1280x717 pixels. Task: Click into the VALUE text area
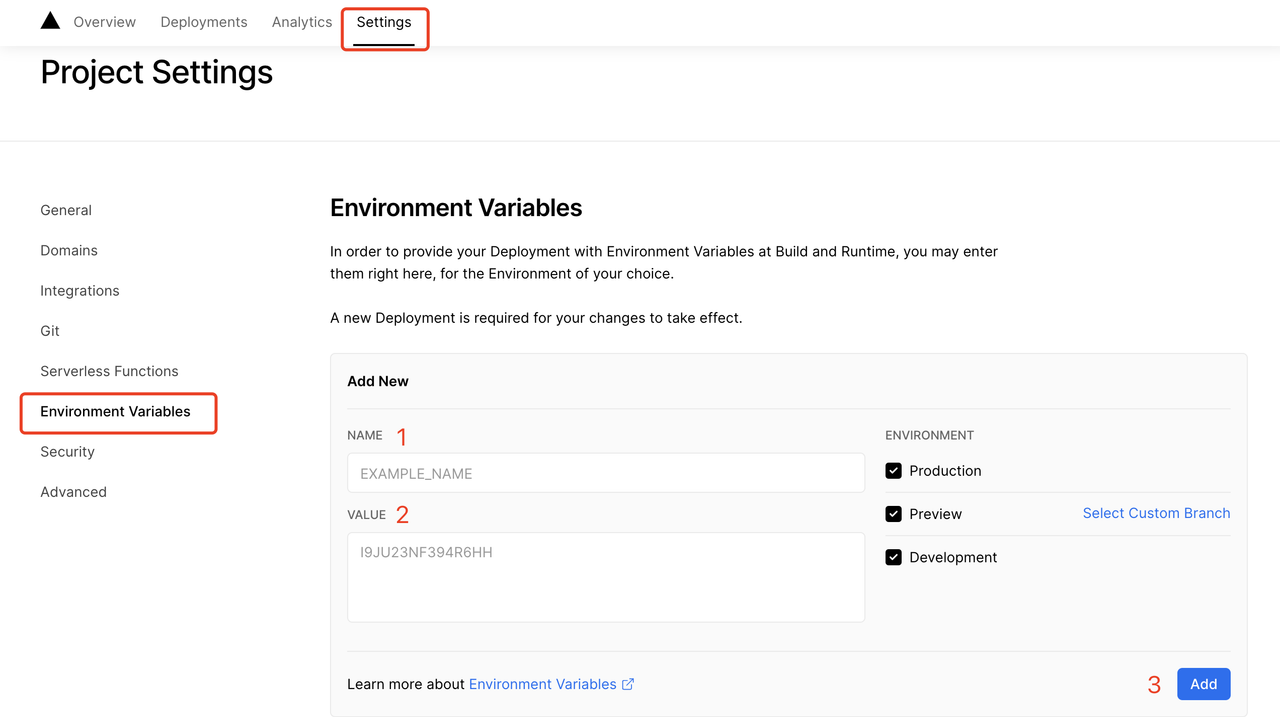tap(605, 577)
